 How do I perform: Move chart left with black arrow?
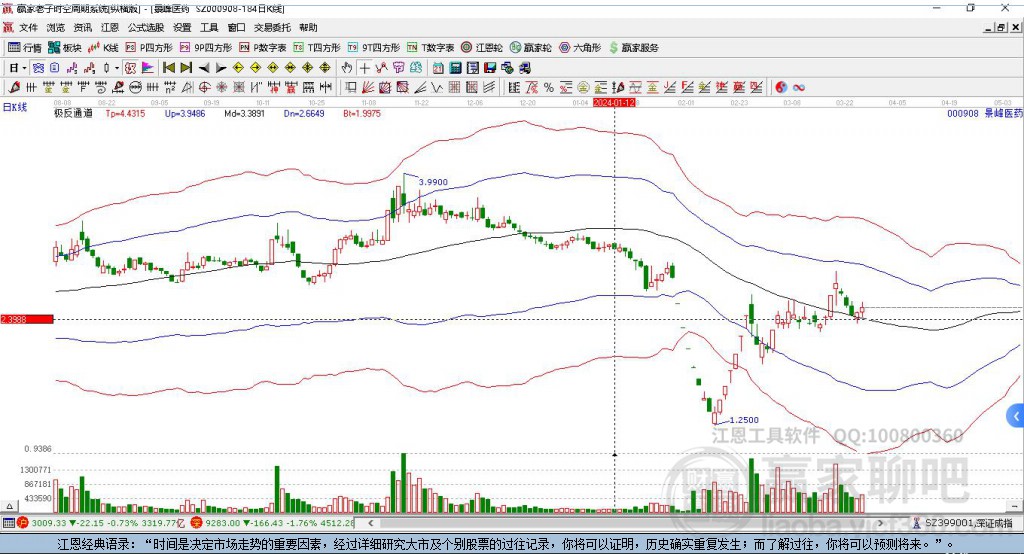click(x=204, y=68)
